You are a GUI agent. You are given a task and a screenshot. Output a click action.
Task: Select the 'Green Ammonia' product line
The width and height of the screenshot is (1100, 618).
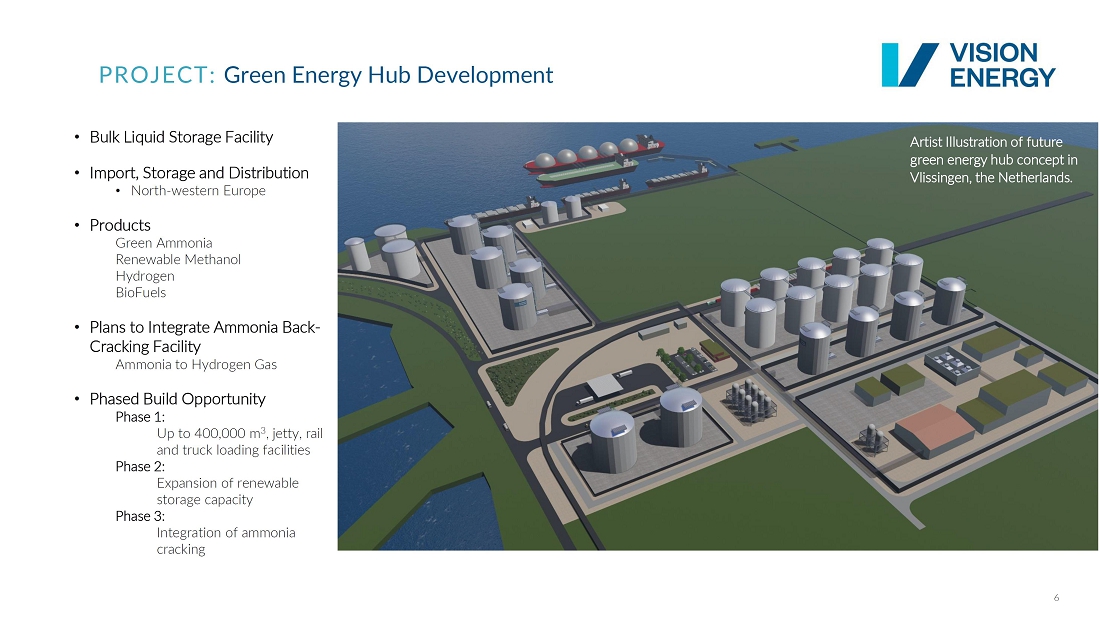point(164,243)
